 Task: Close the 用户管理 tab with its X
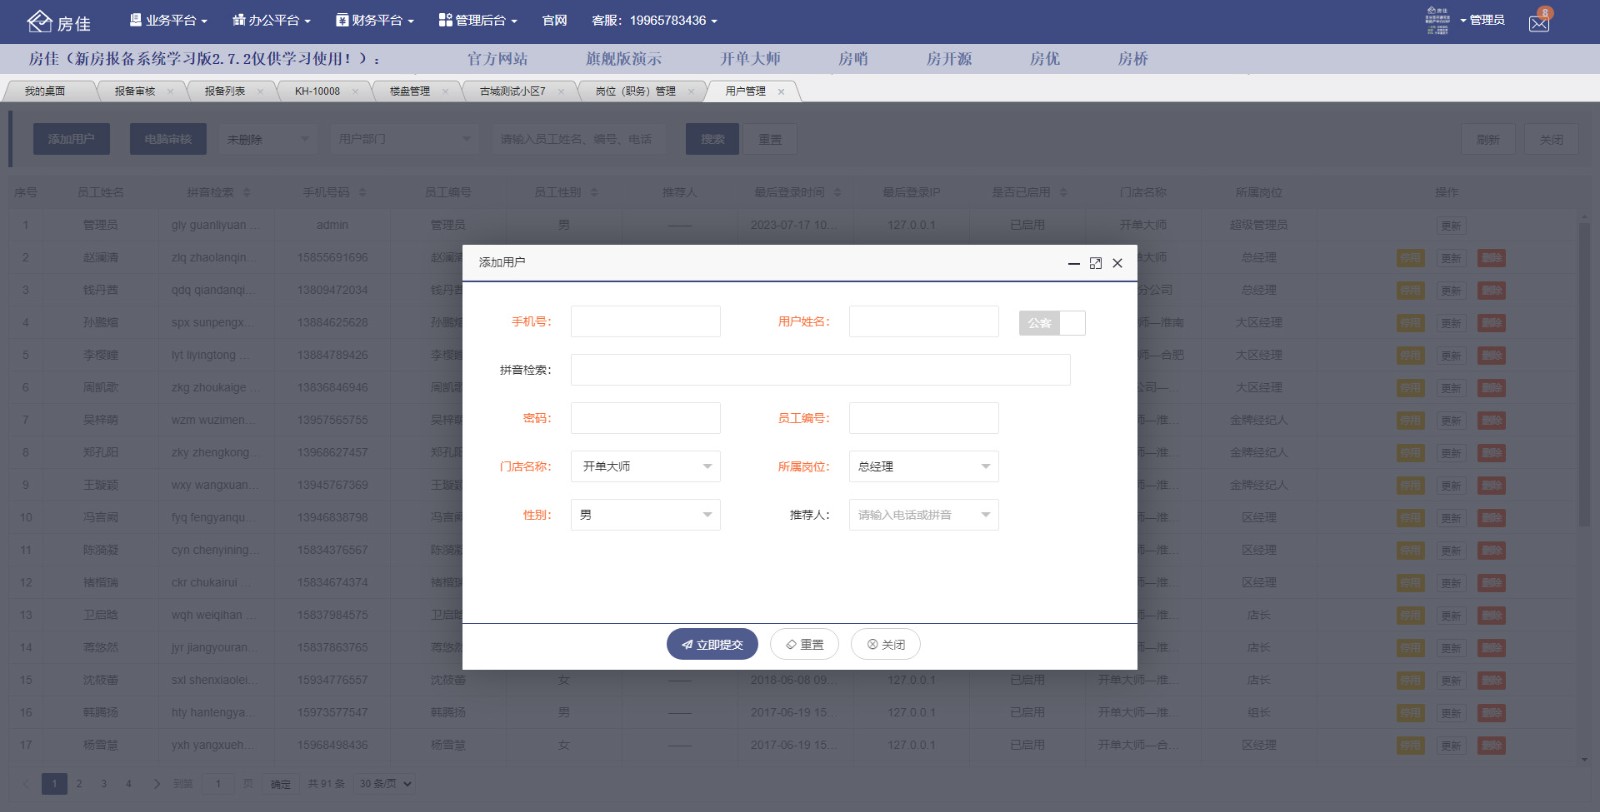tap(781, 92)
